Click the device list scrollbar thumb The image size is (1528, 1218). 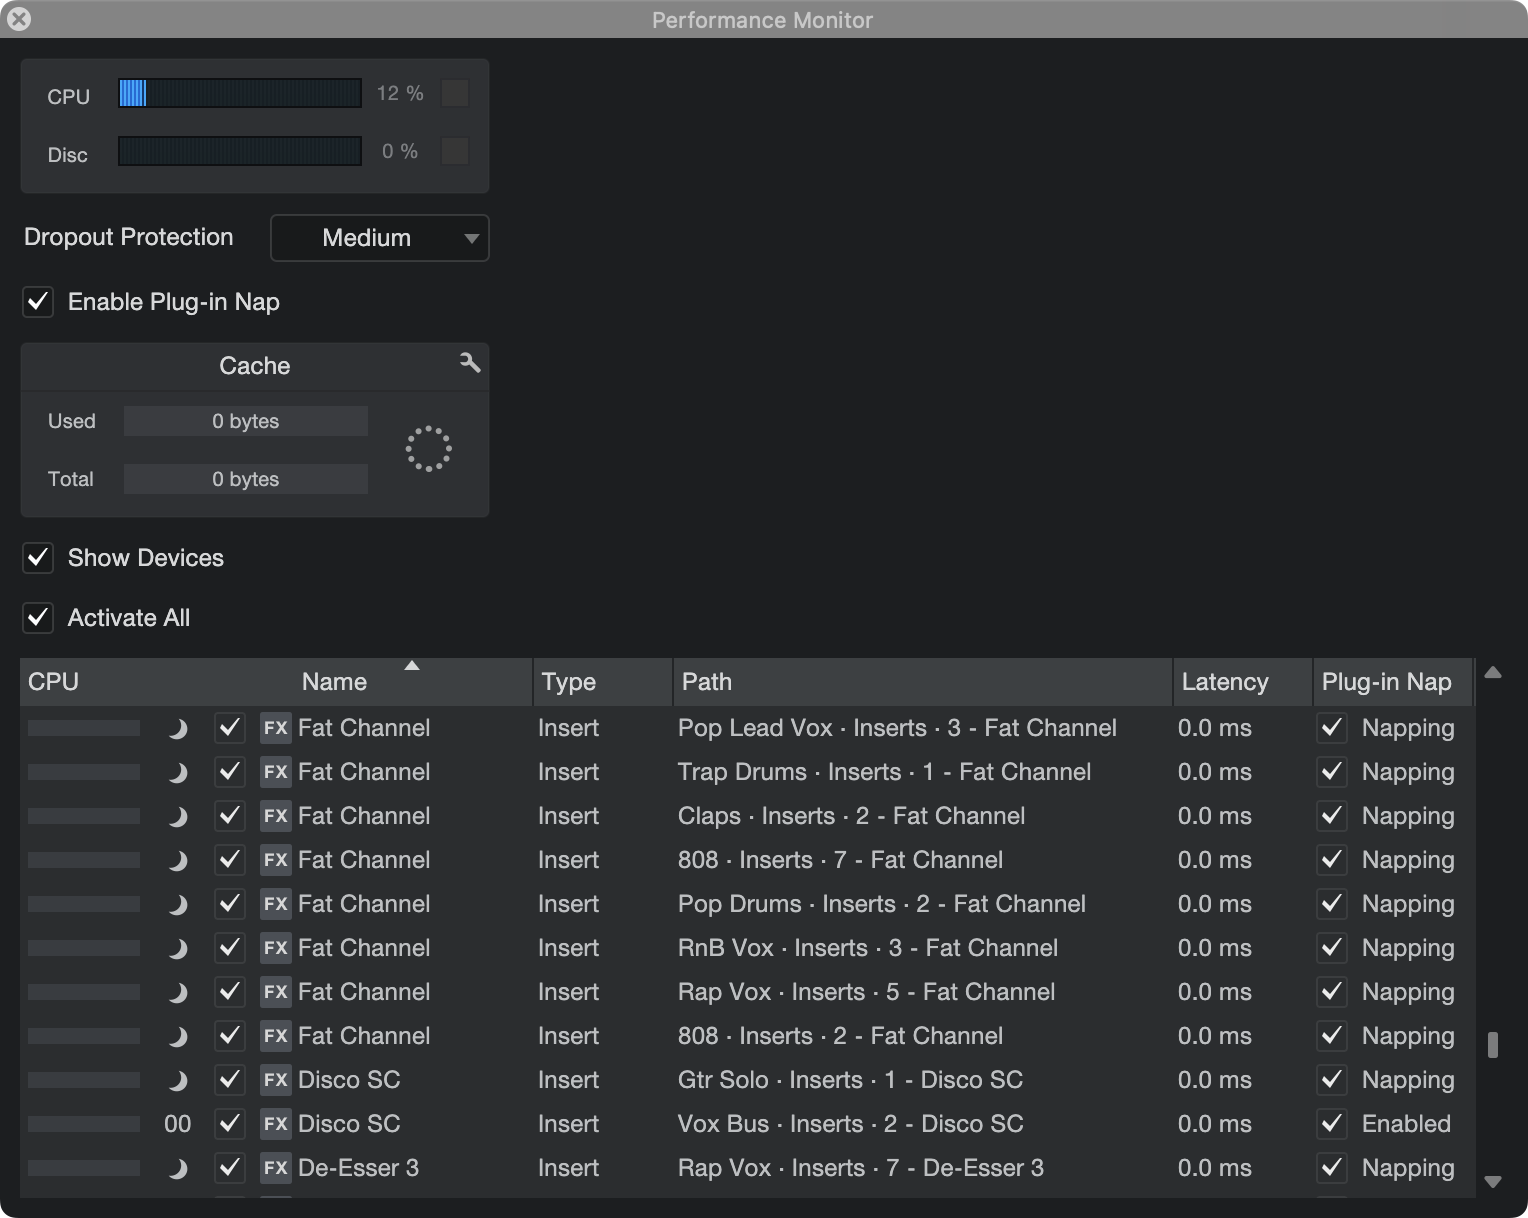pos(1493,1045)
